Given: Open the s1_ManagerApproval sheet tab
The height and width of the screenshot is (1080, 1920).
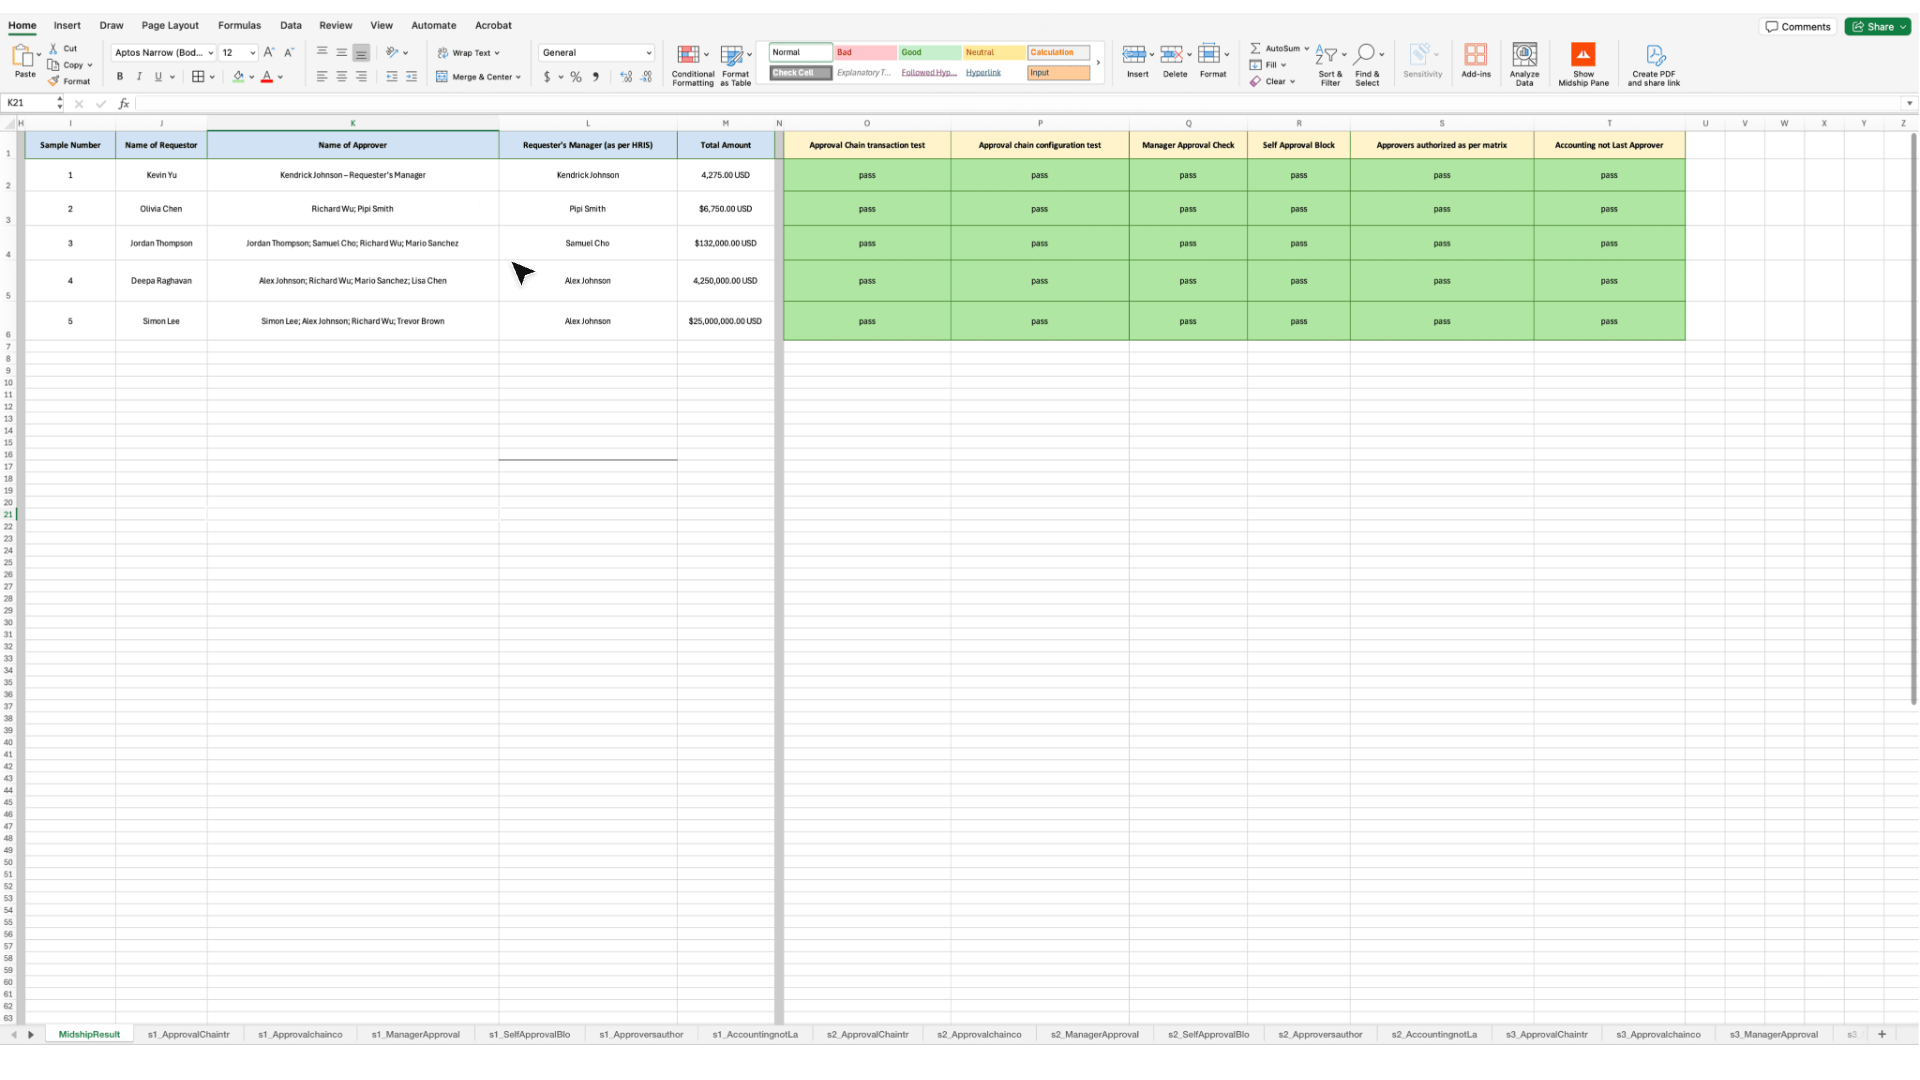Looking at the screenshot, I should (415, 1034).
